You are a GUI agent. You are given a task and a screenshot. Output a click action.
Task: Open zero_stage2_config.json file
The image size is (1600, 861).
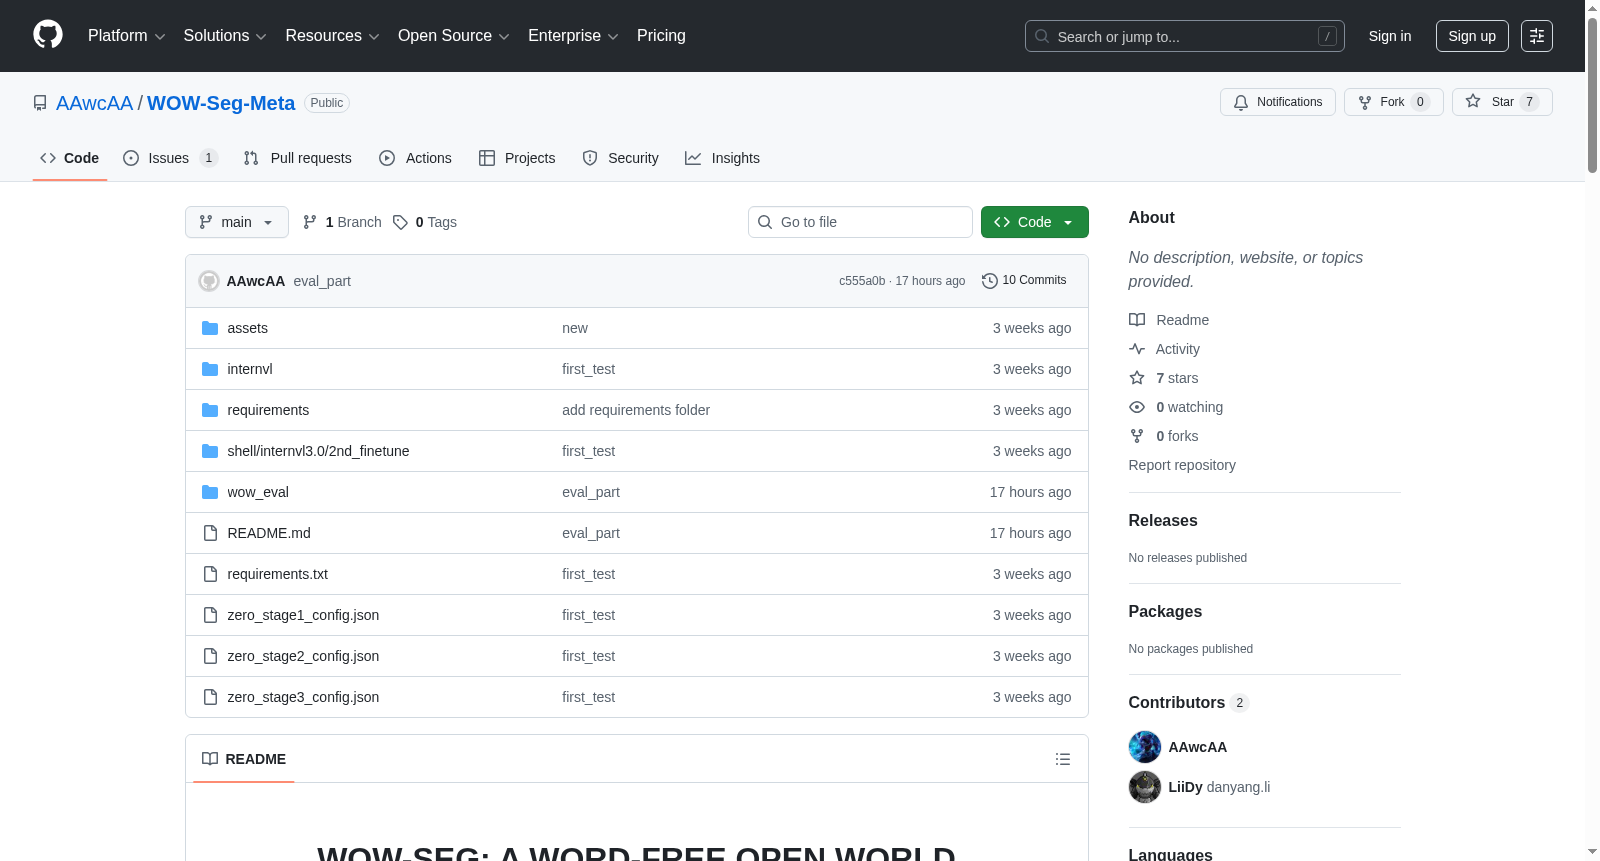coord(303,656)
